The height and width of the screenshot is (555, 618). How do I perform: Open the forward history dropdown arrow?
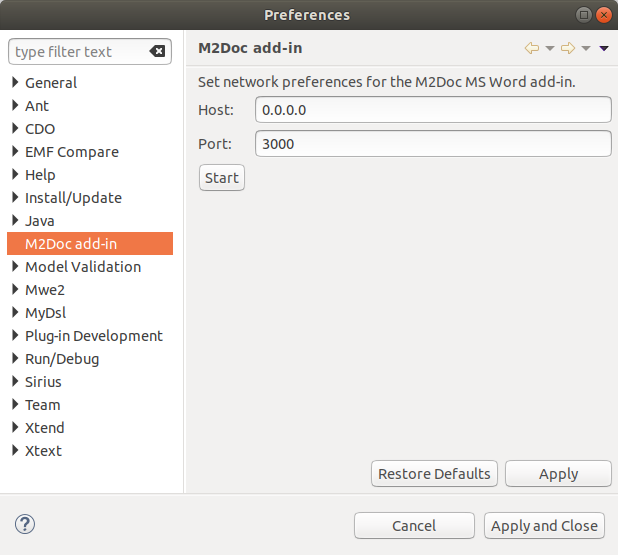[586, 48]
